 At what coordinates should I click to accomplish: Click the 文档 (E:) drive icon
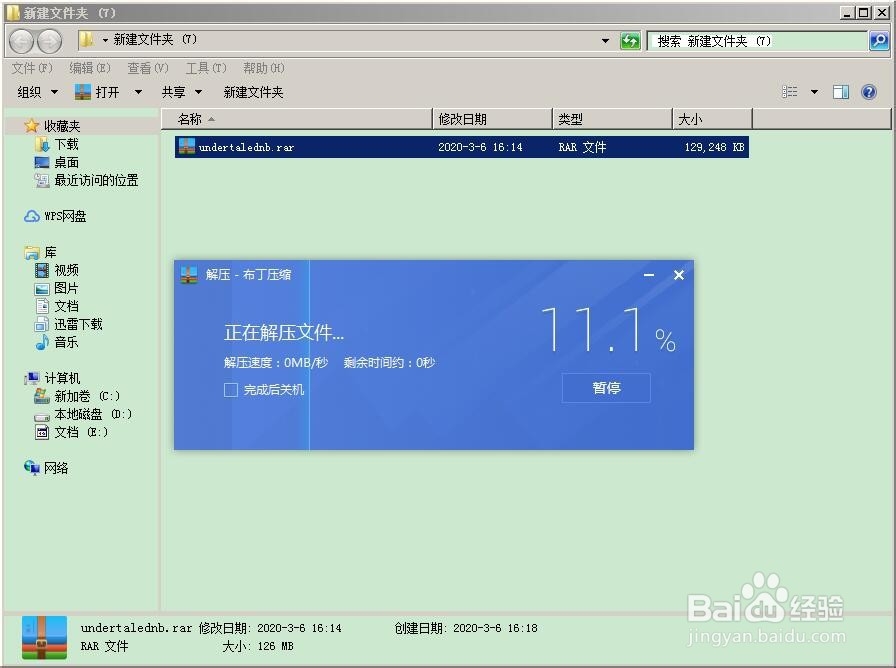[x=42, y=432]
